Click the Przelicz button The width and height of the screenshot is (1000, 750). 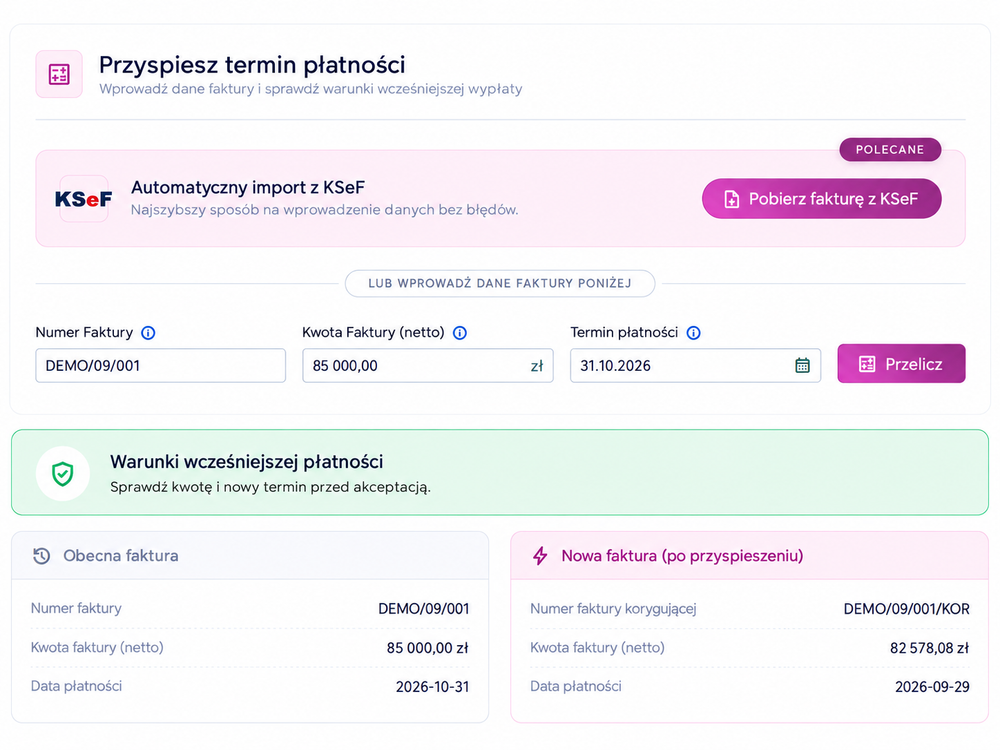pos(901,364)
